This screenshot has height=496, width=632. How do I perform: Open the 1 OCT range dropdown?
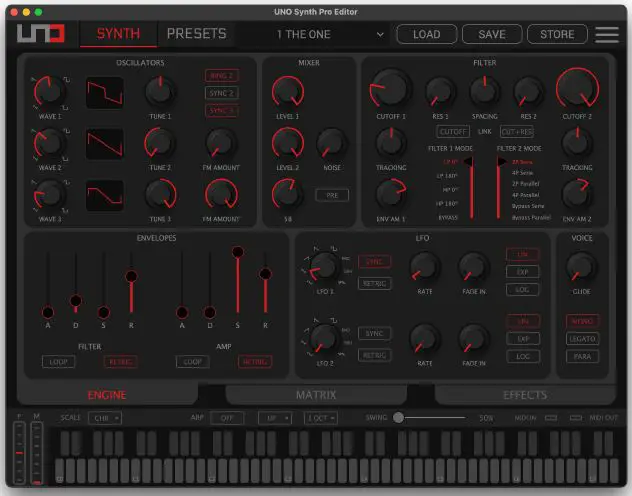tap(321, 418)
